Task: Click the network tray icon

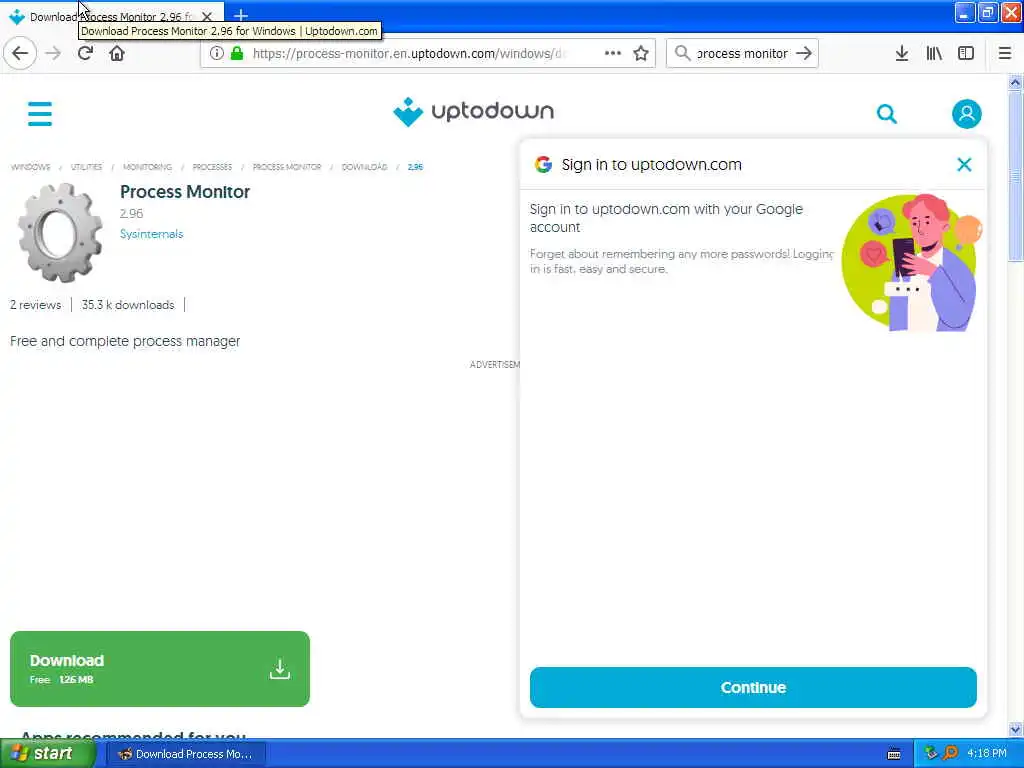Action: pos(931,754)
